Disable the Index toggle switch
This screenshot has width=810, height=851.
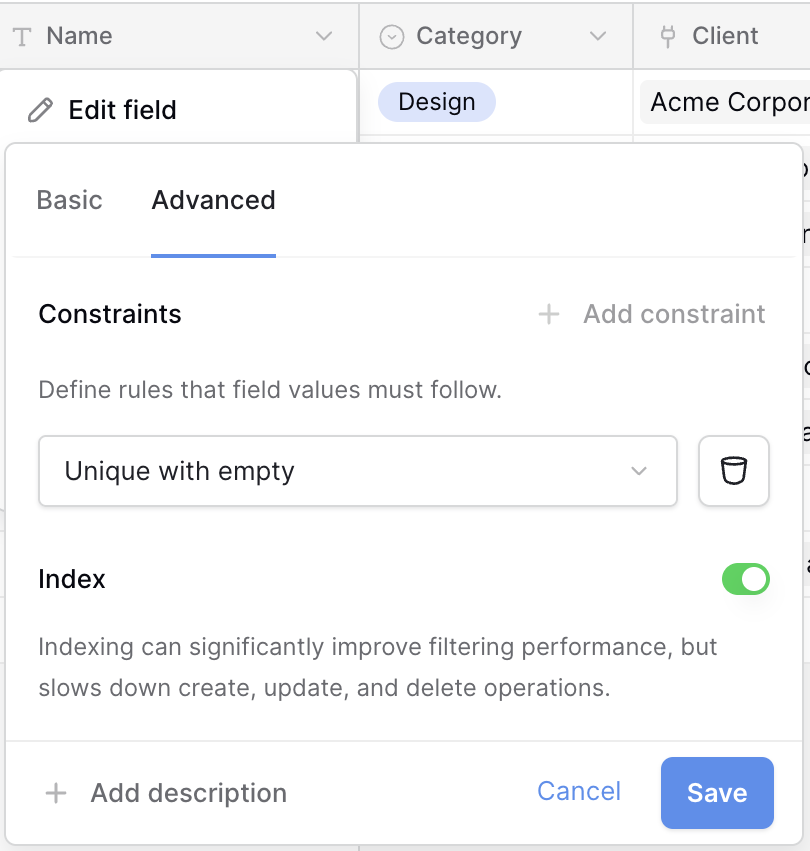pyautogui.click(x=745, y=579)
